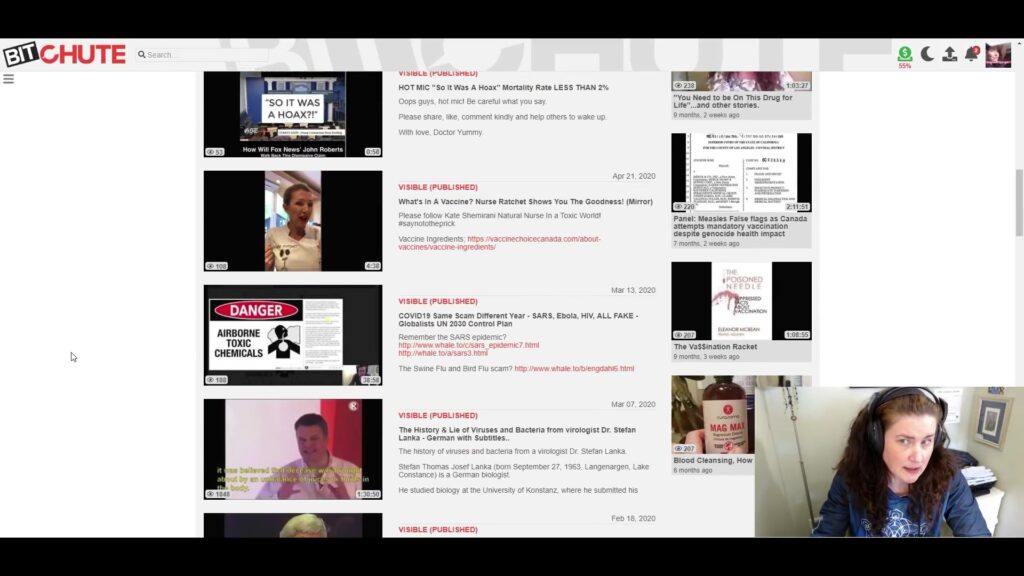
Task: Click view count eye on Lanka thumbnail
Action: pyautogui.click(x=210, y=494)
